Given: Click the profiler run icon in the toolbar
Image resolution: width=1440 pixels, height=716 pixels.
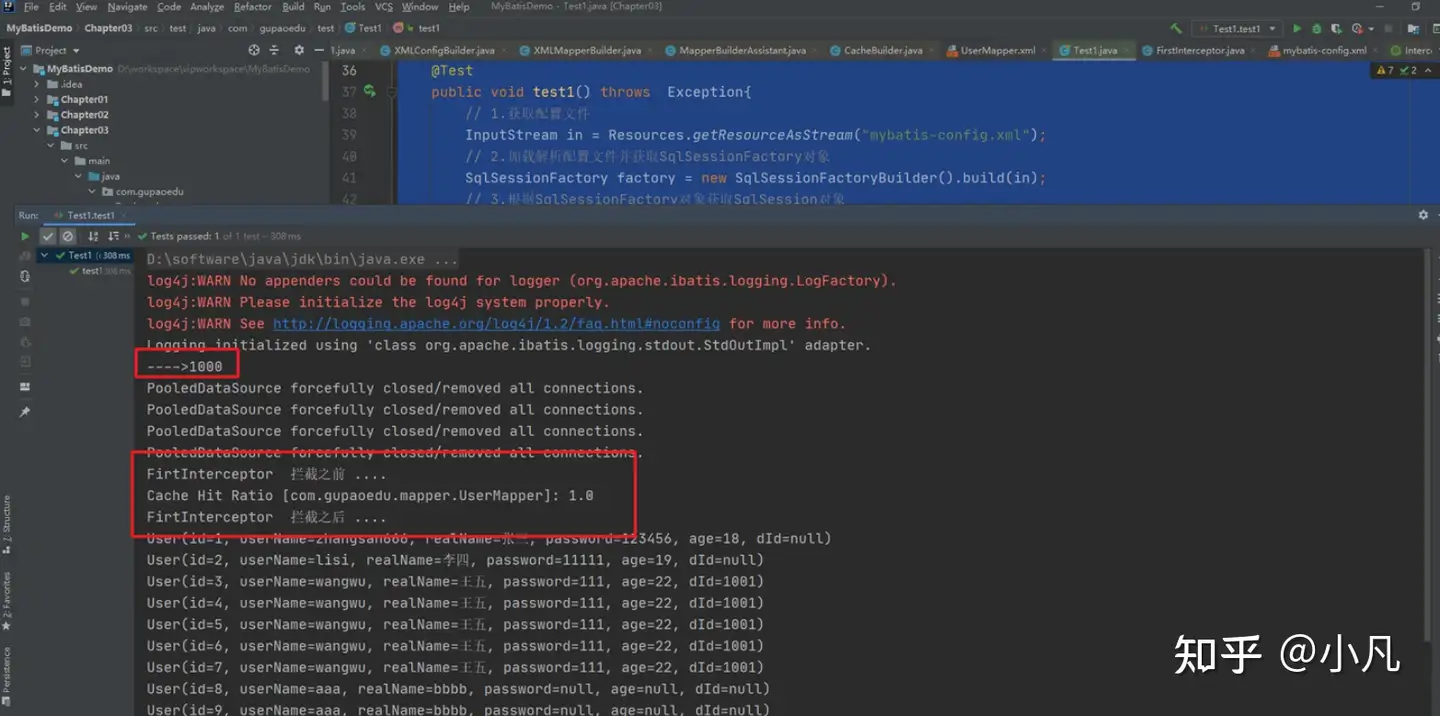Looking at the screenshot, I should coord(1357,29).
